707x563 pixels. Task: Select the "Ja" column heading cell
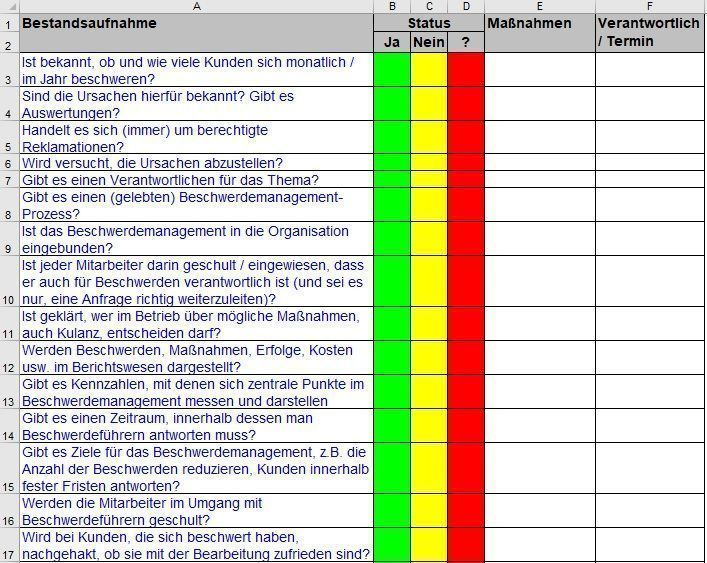[x=392, y=42]
